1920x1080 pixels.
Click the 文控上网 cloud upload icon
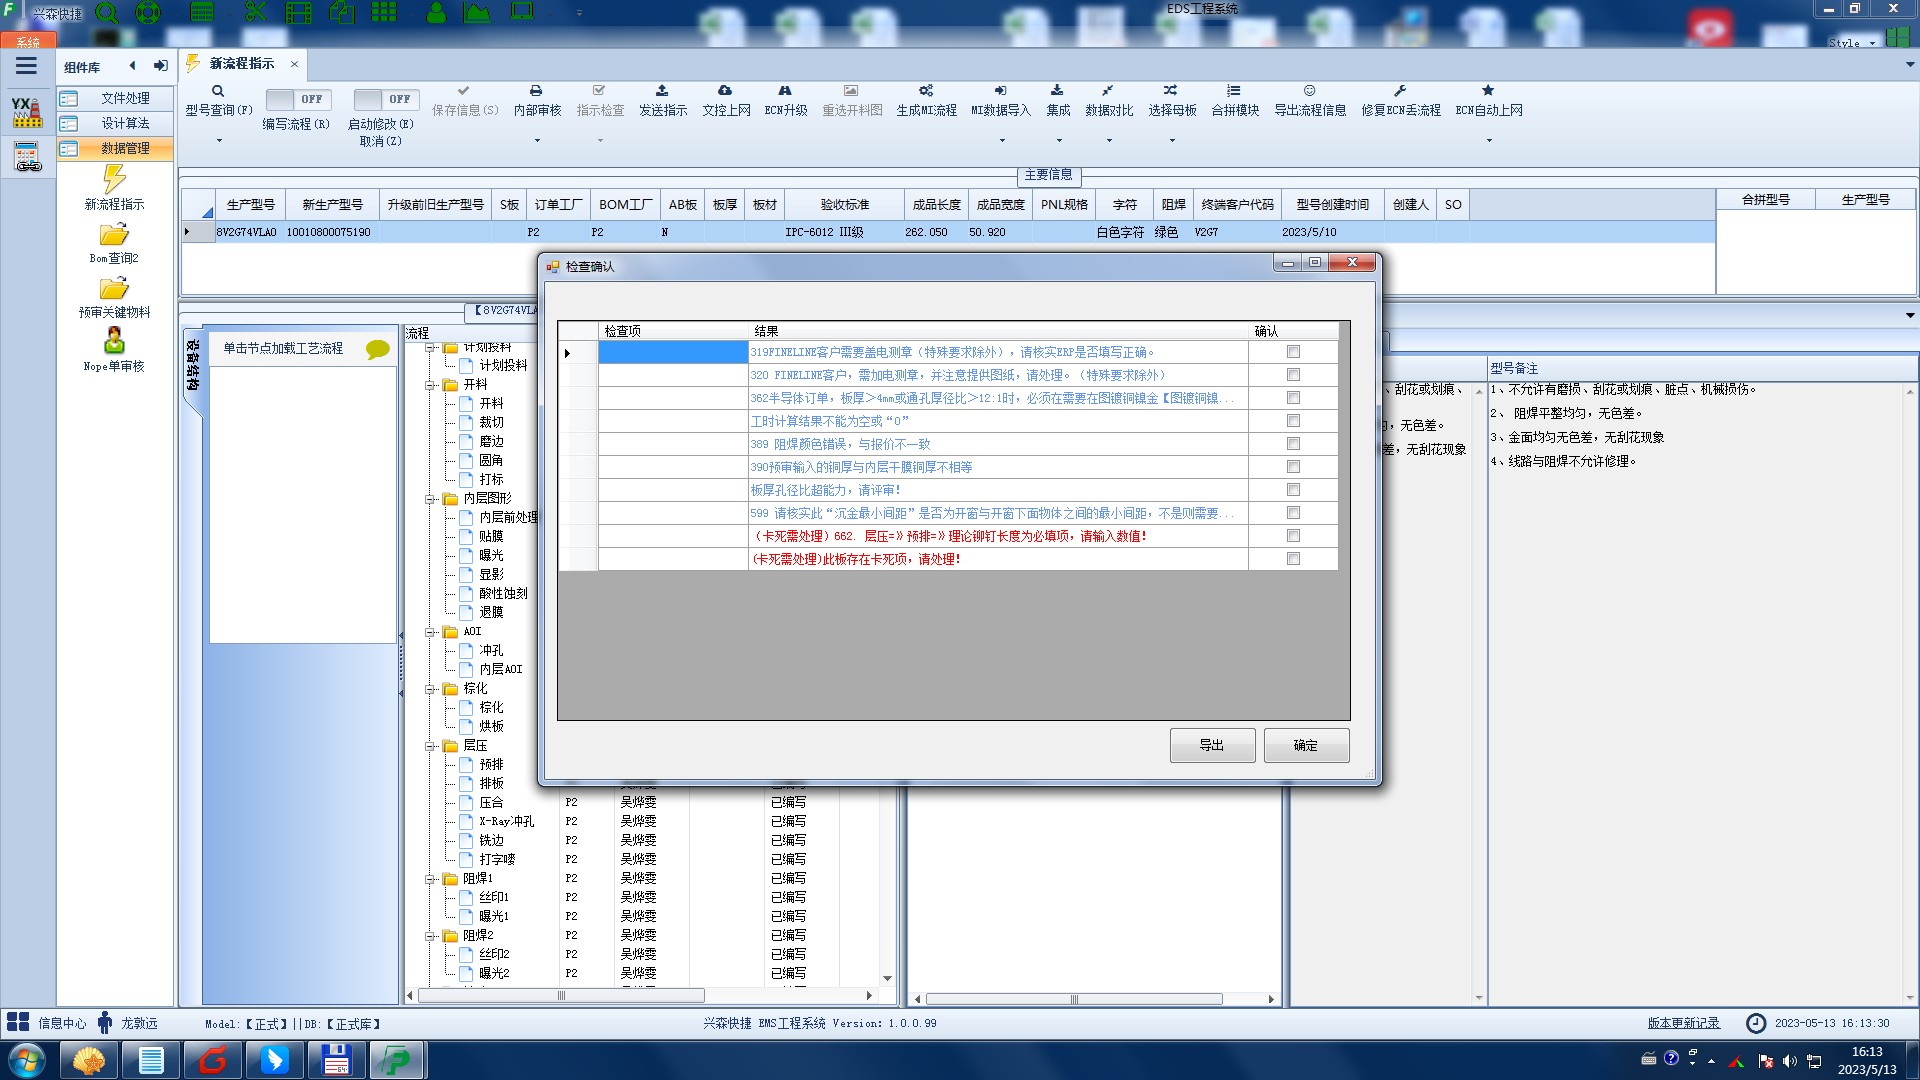click(725, 91)
